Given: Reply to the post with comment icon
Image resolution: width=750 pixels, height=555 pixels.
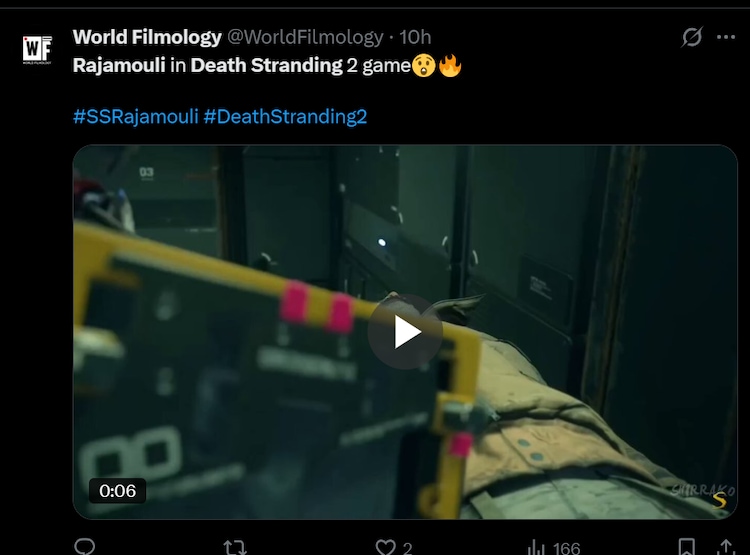Looking at the screenshot, I should coord(85,547).
